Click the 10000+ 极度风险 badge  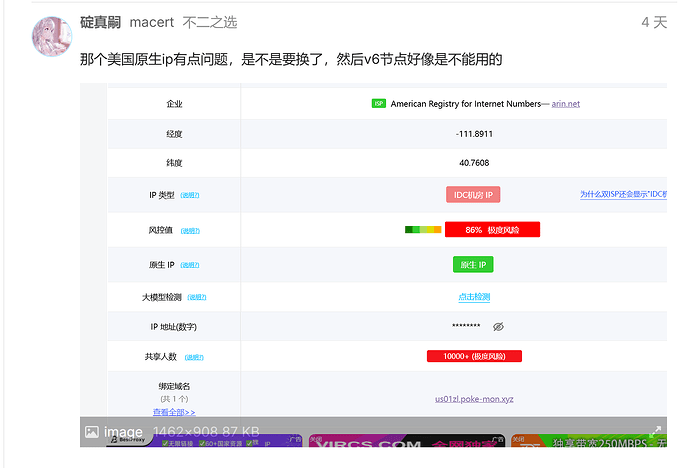(x=474, y=356)
